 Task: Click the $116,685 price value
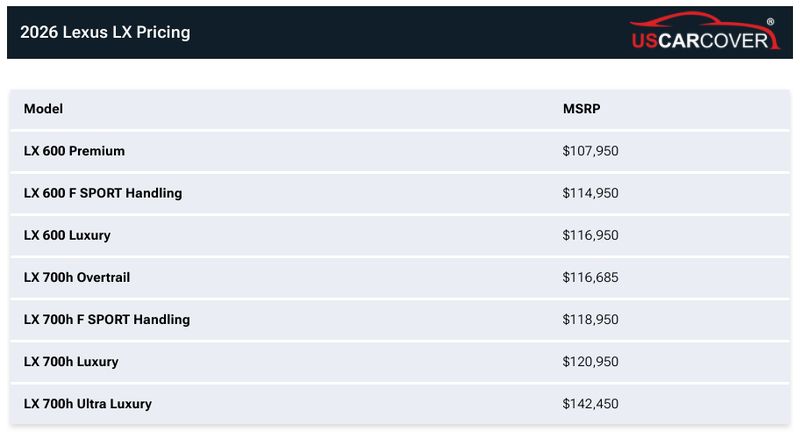[591, 277]
